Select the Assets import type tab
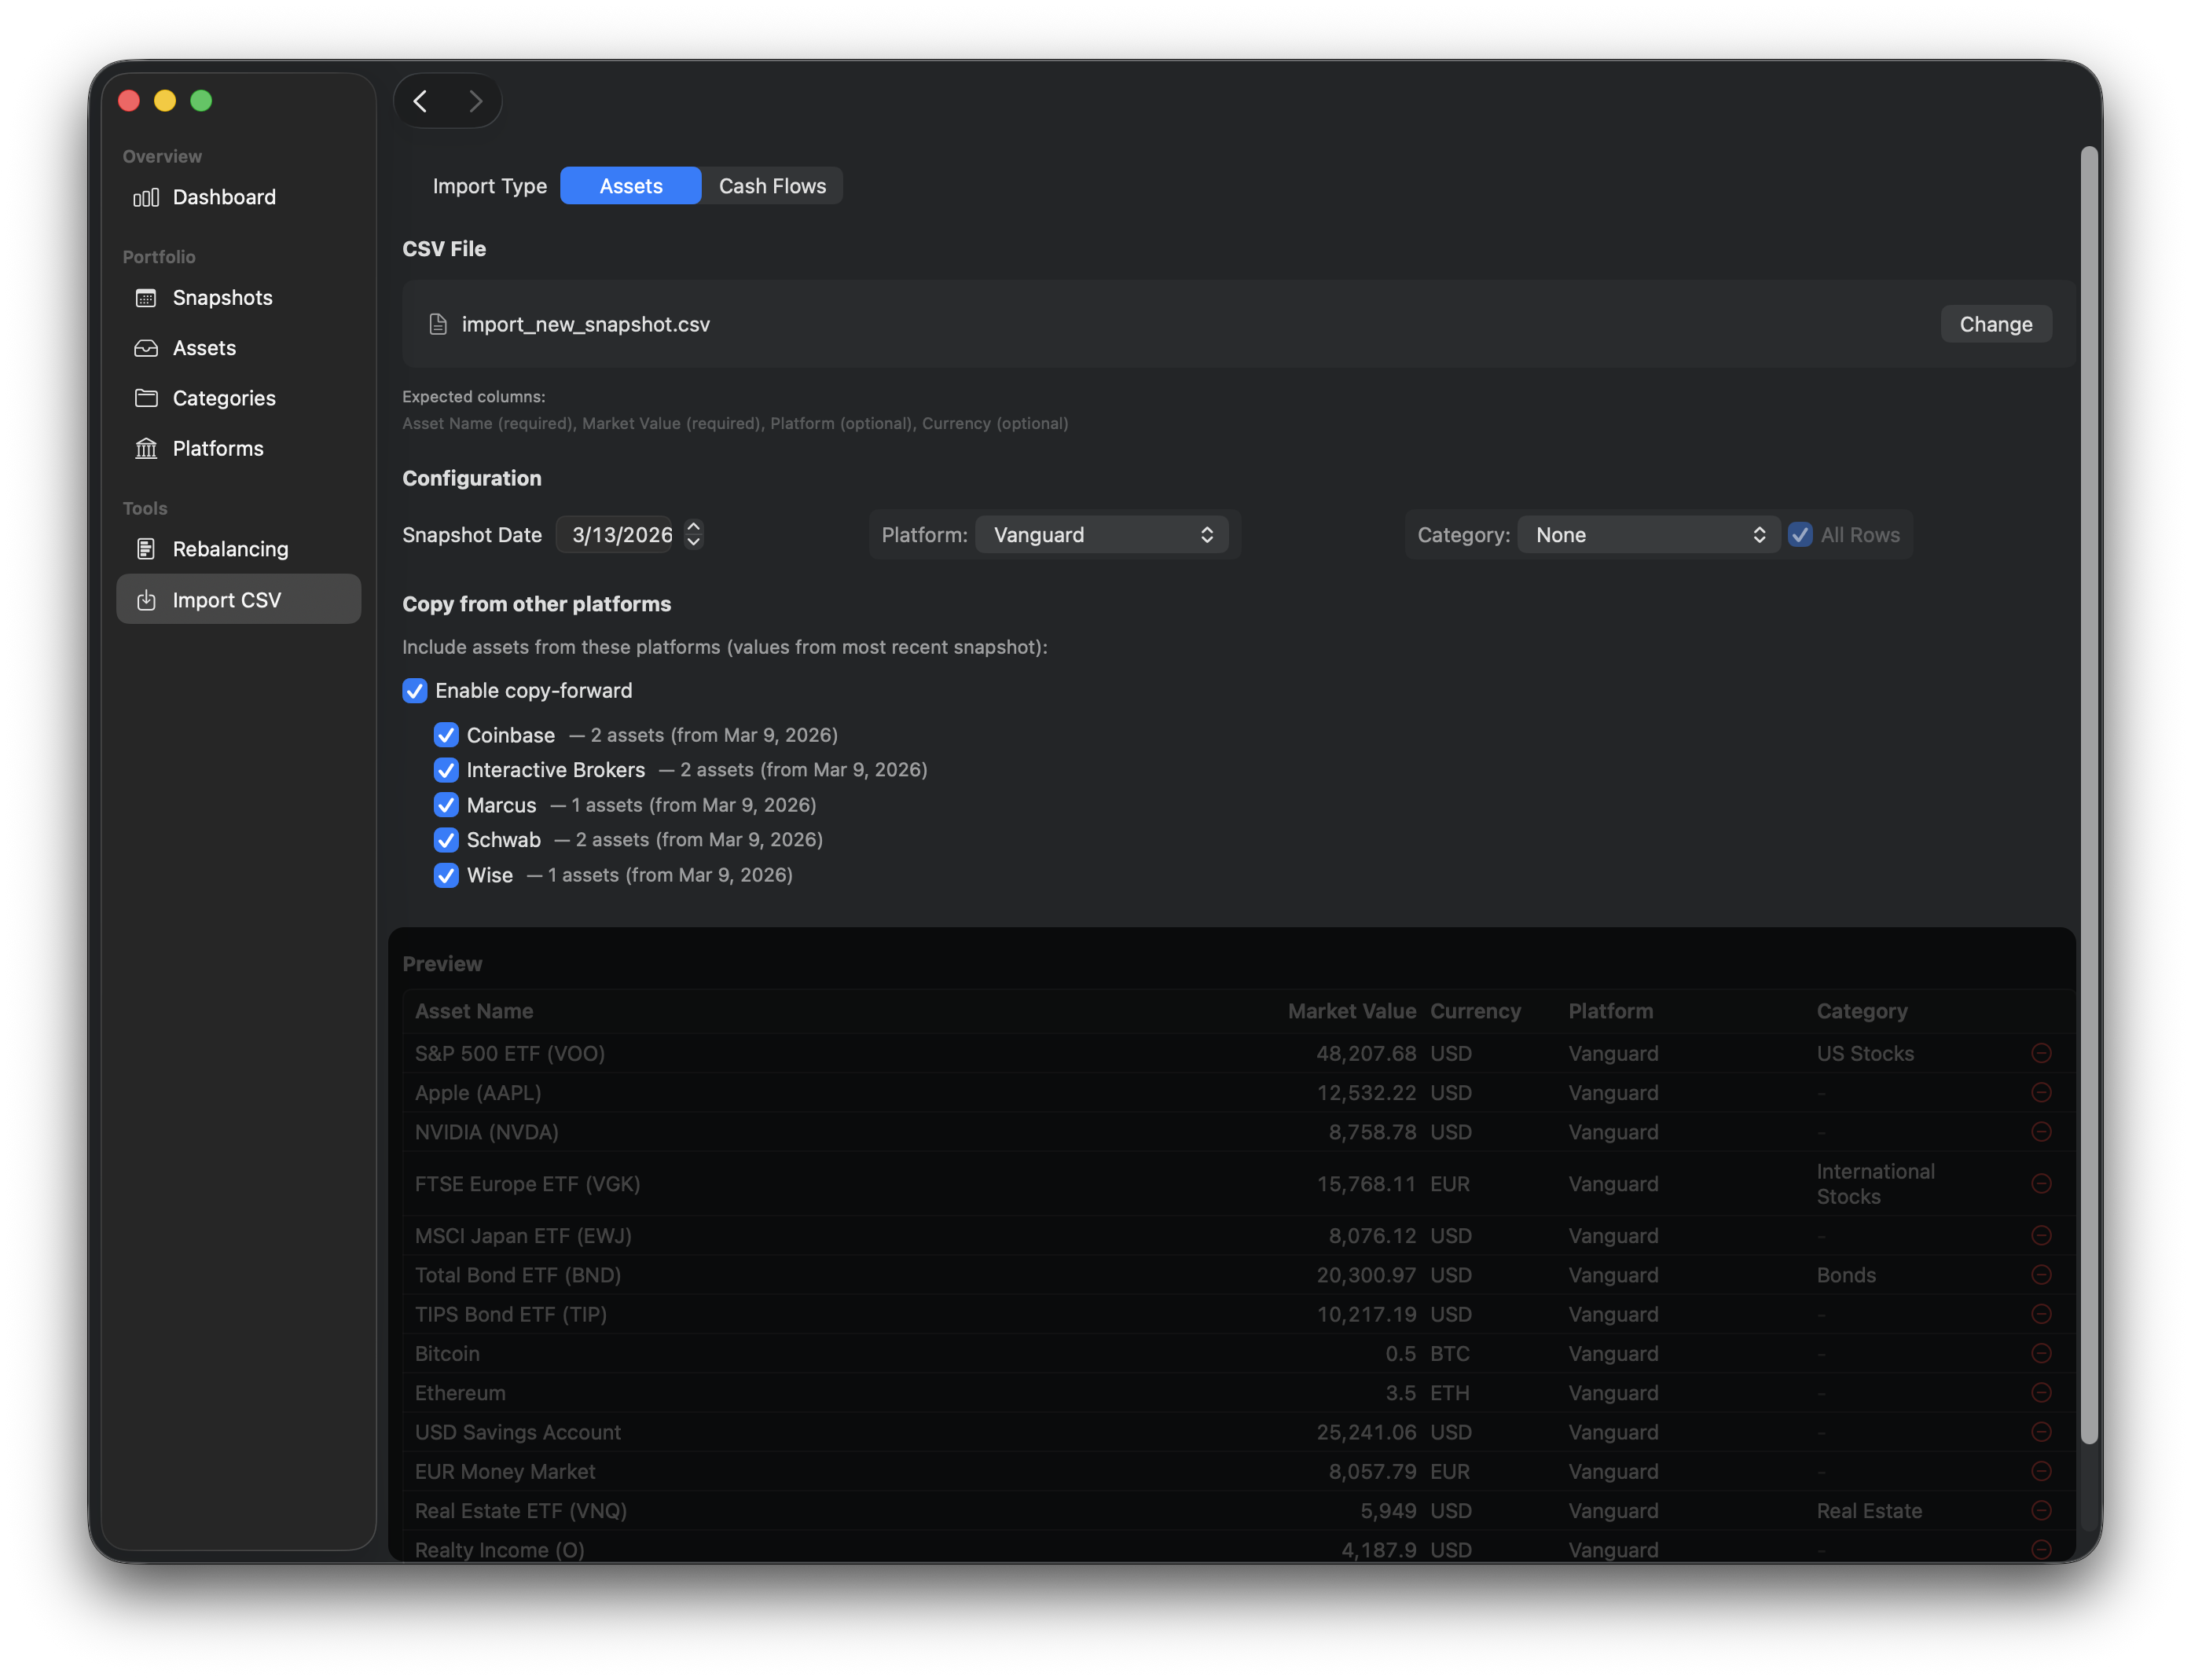The width and height of the screenshot is (2191, 1680). pos(630,185)
